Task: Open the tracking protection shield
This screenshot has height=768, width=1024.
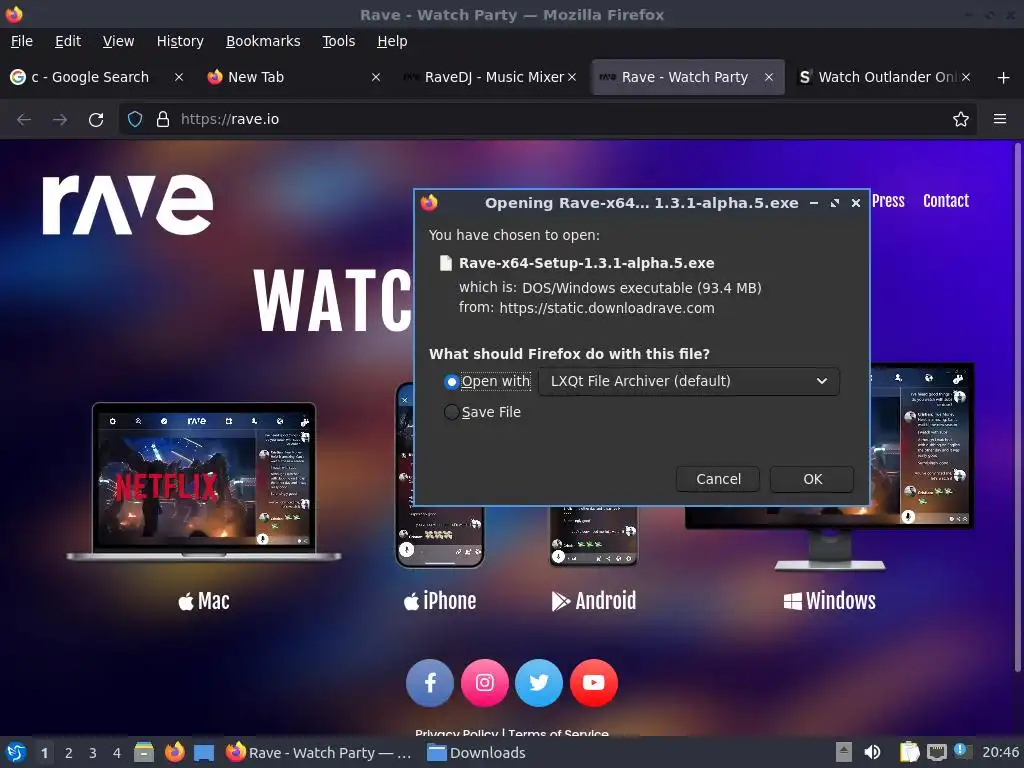Action: pyautogui.click(x=135, y=120)
